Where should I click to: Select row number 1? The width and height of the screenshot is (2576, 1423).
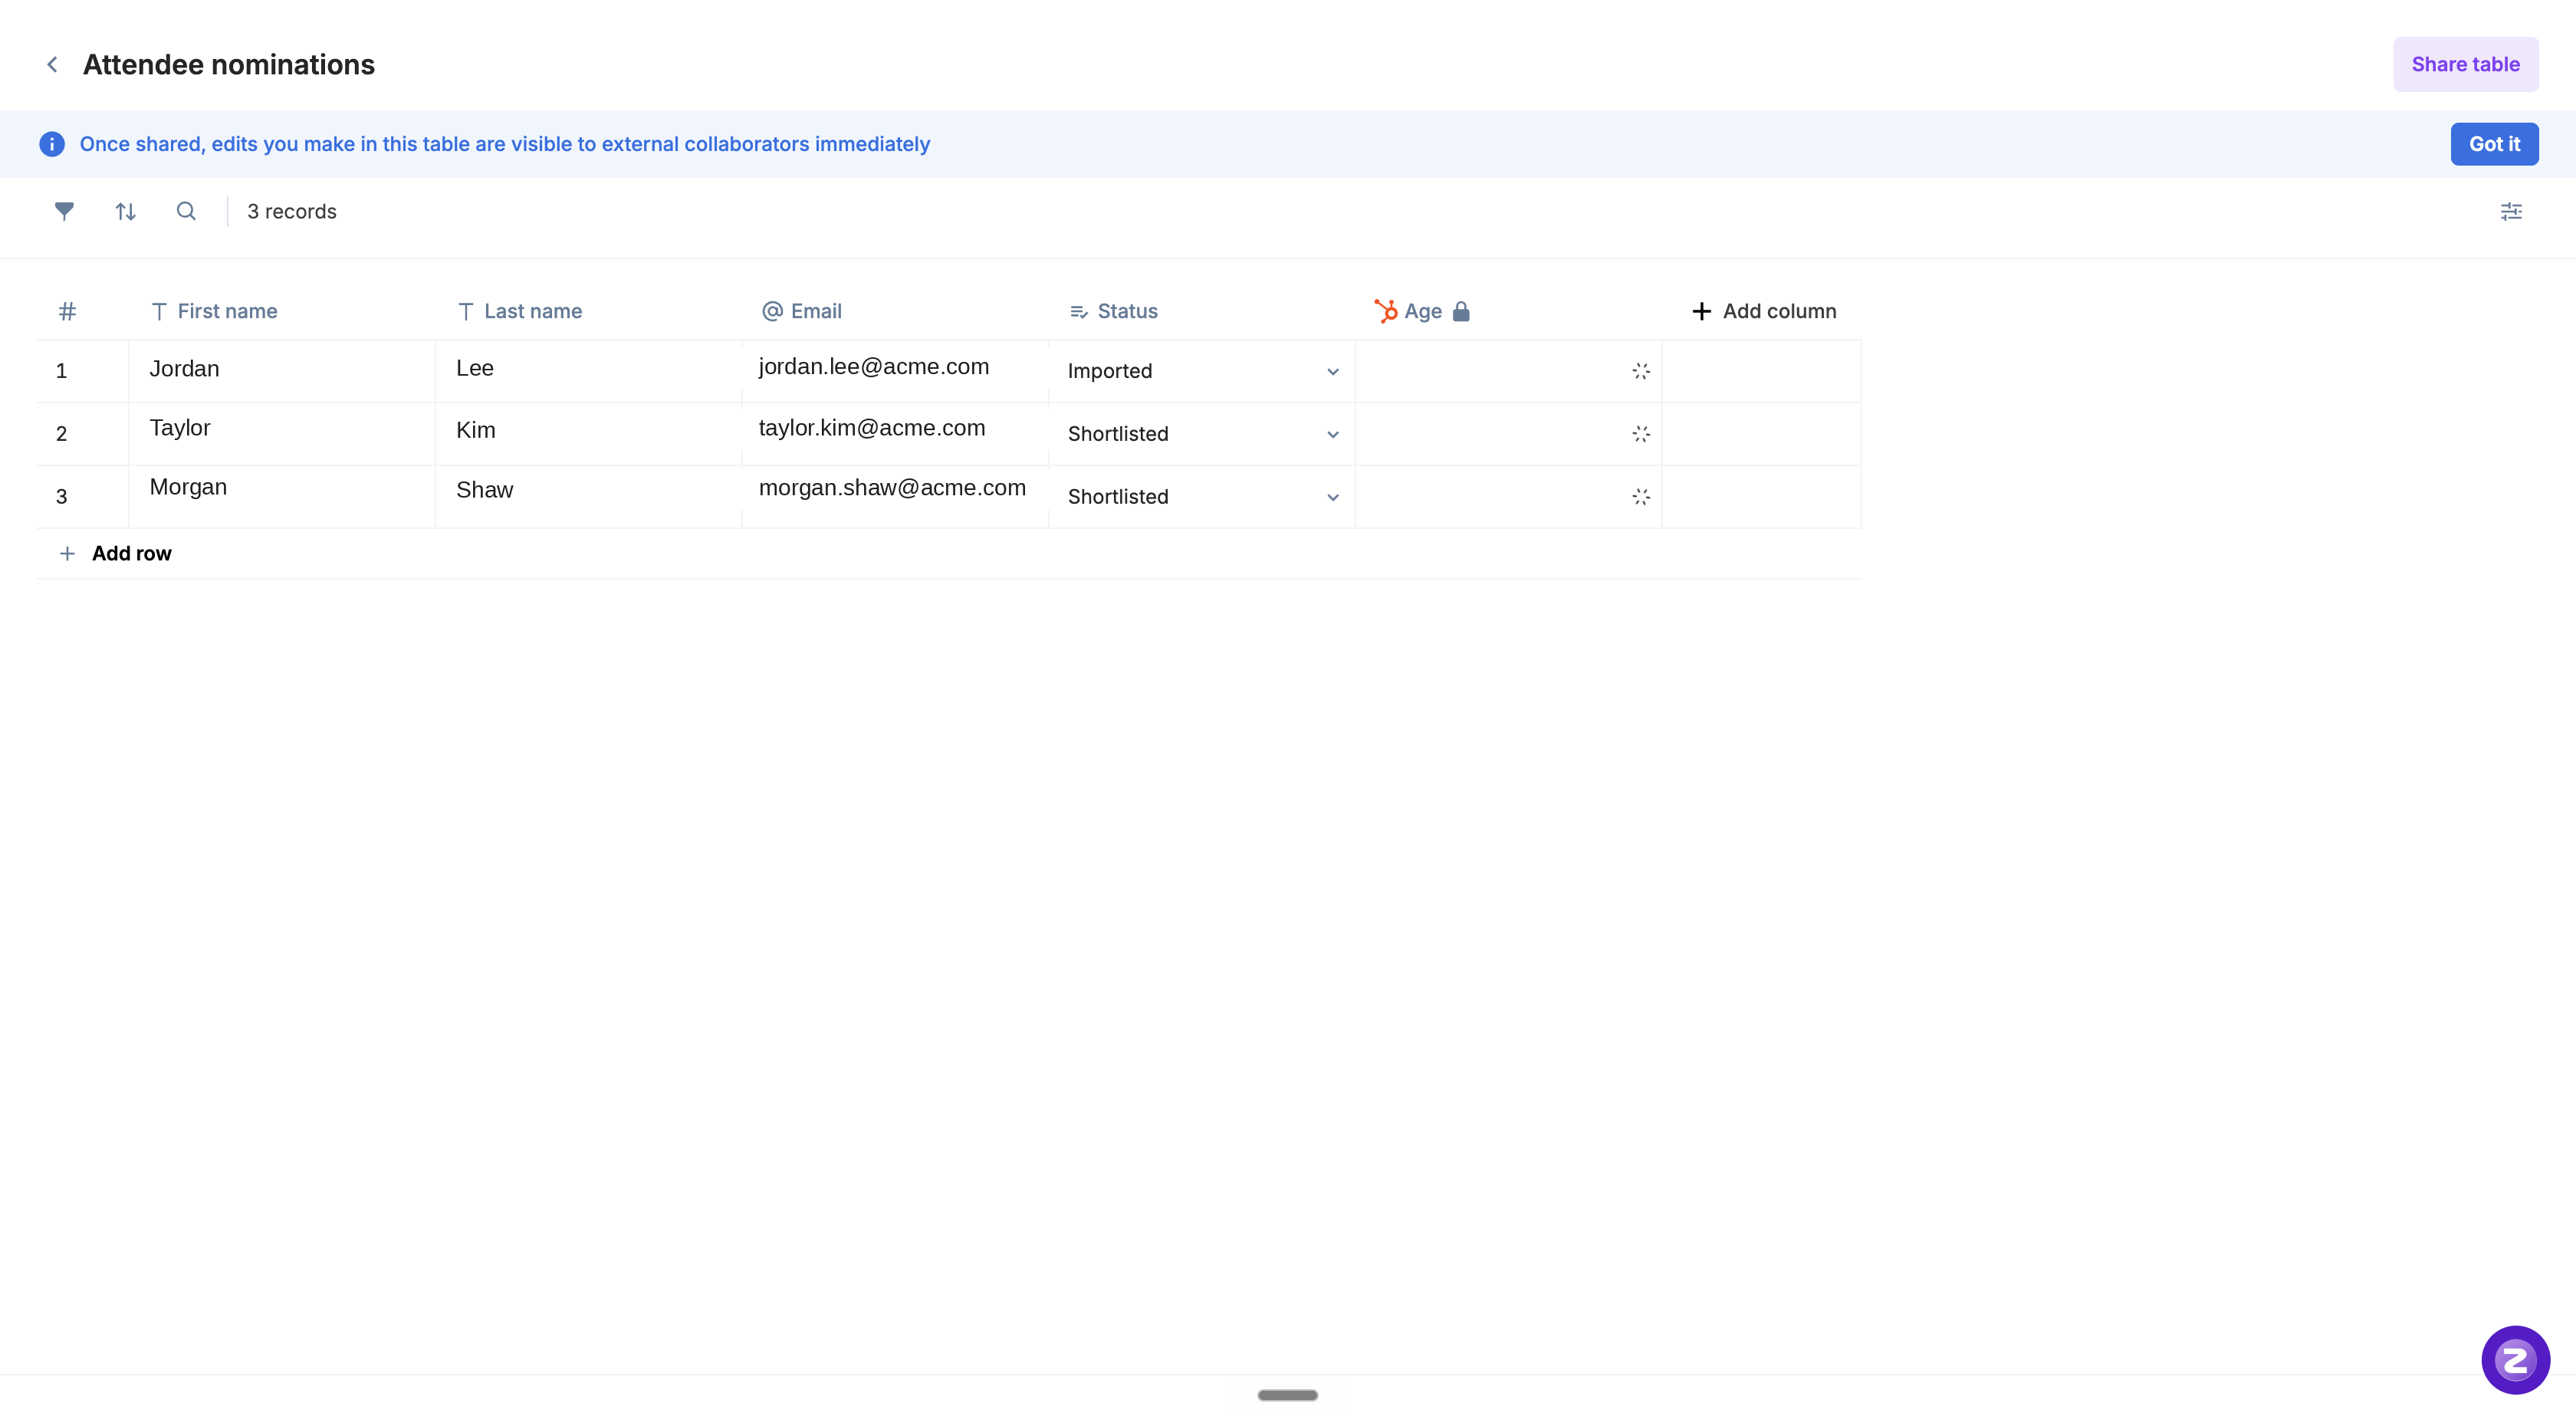[62, 371]
